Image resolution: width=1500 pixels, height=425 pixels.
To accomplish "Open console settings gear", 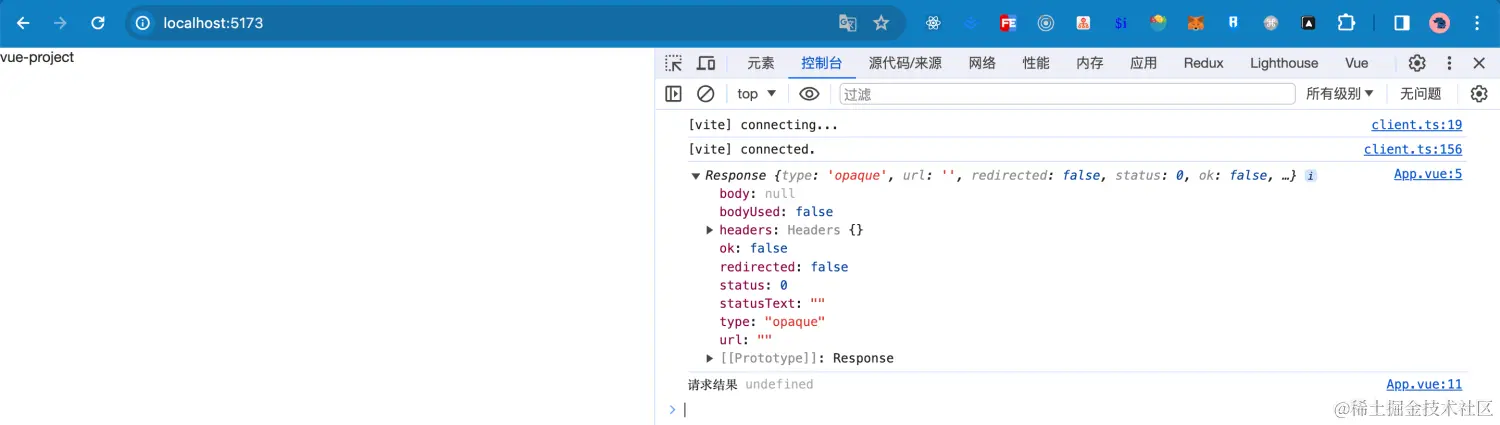I will coord(1479,94).
